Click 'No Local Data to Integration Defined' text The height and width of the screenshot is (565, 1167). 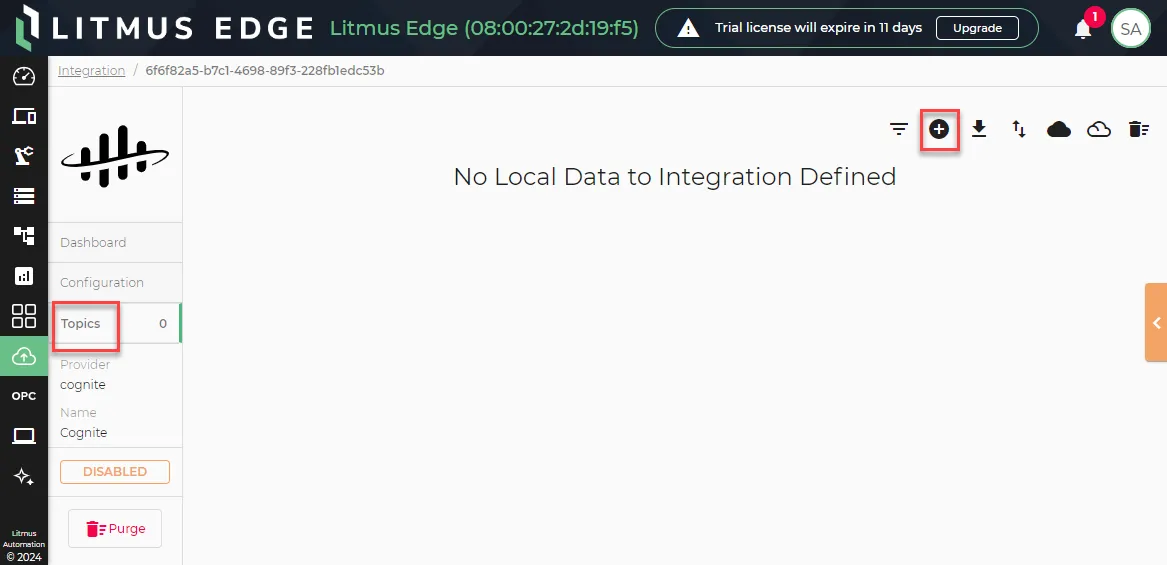pyautogui.click(x=674, y=176)
